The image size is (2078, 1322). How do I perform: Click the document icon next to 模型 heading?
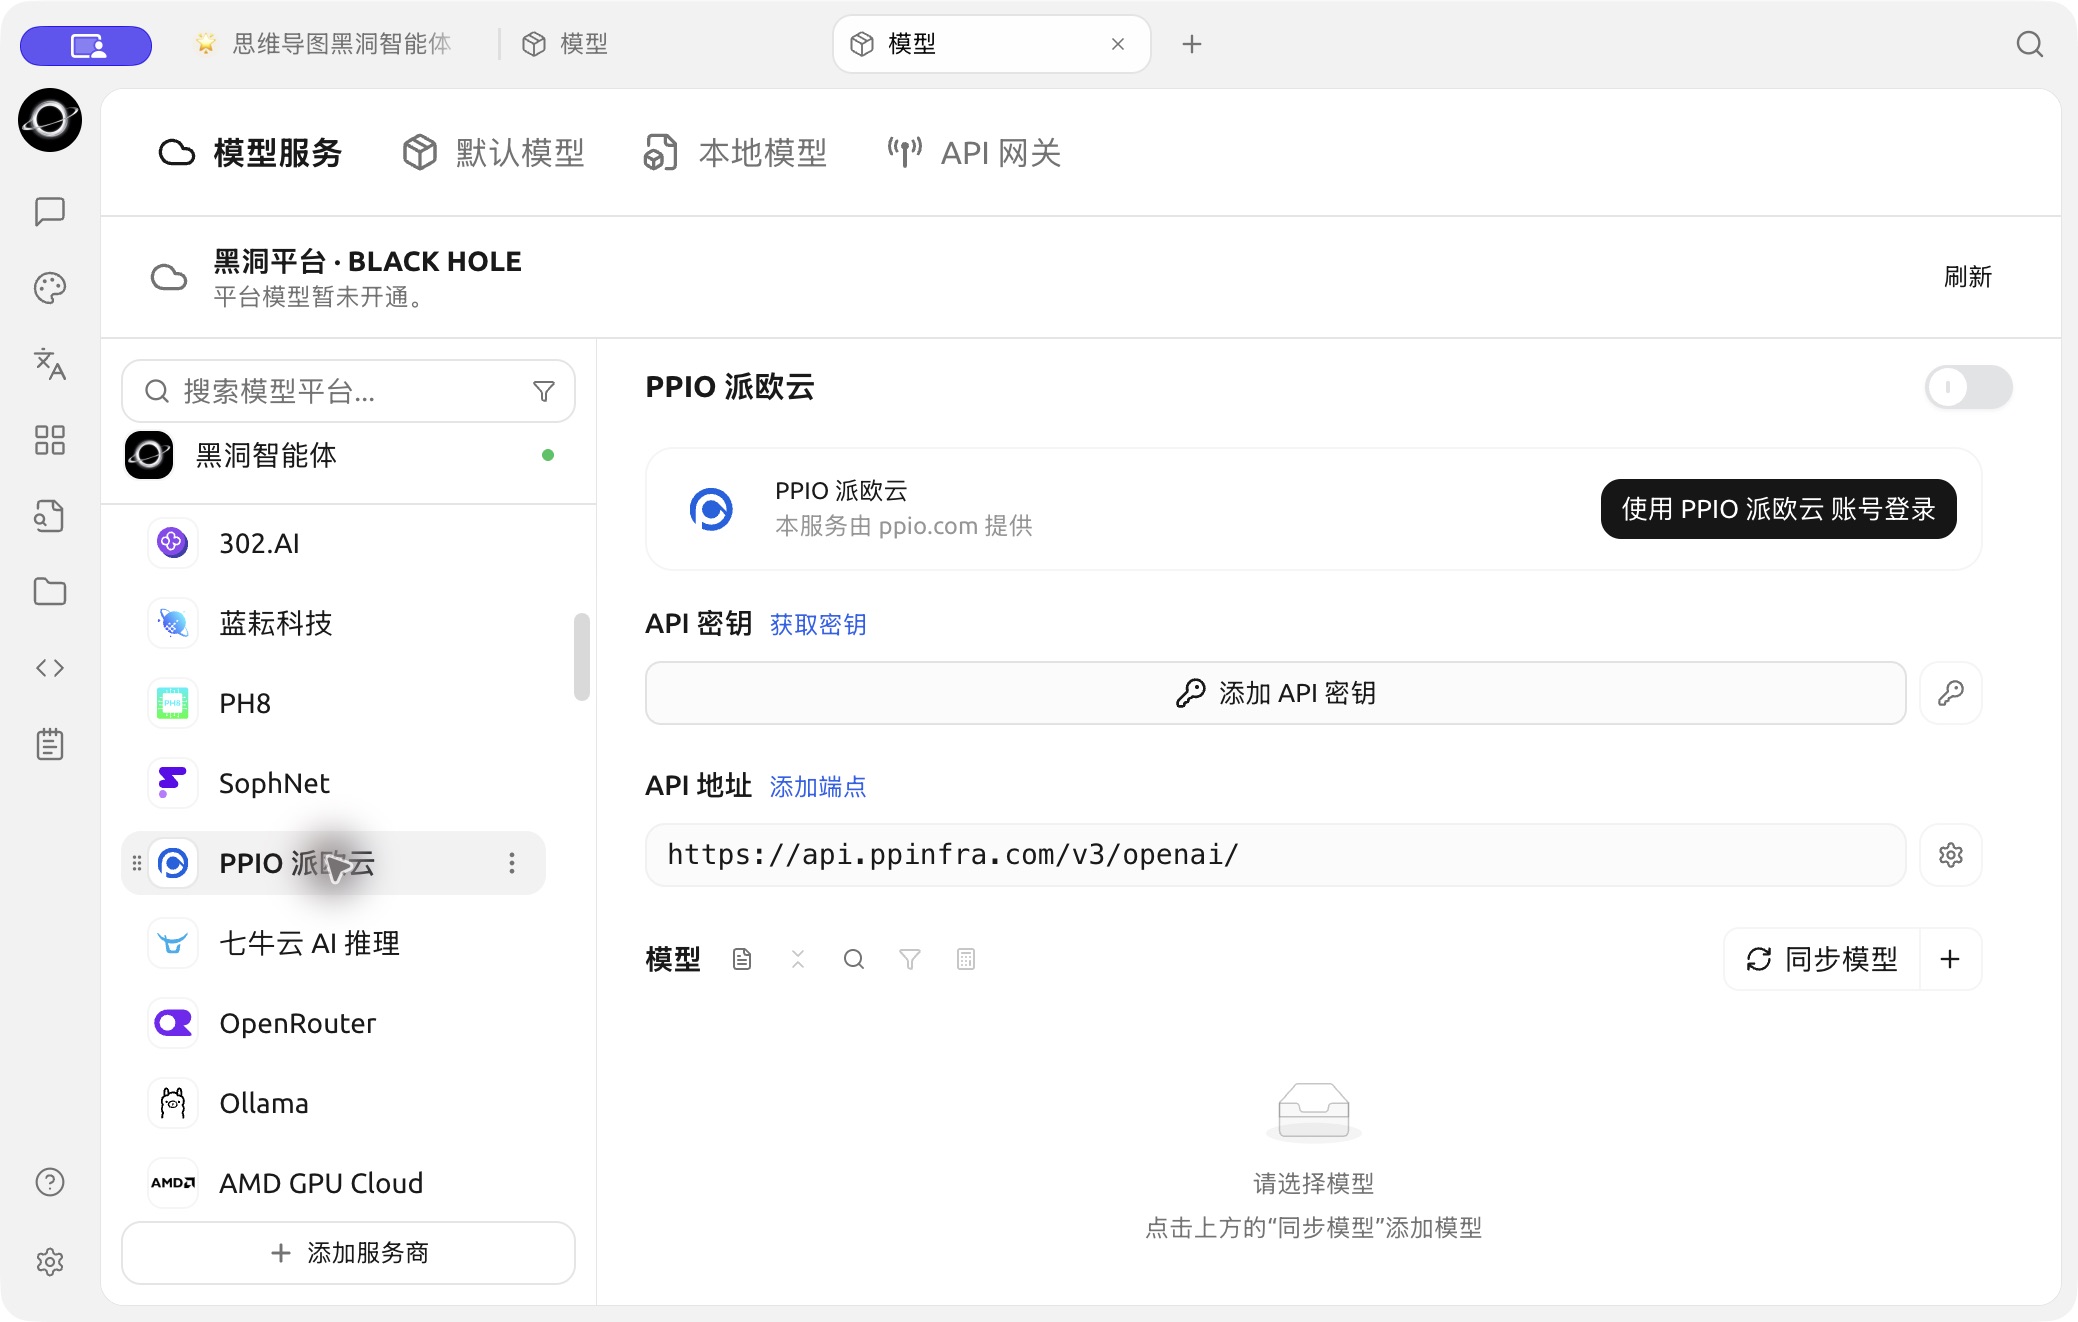tap(742, 960)
